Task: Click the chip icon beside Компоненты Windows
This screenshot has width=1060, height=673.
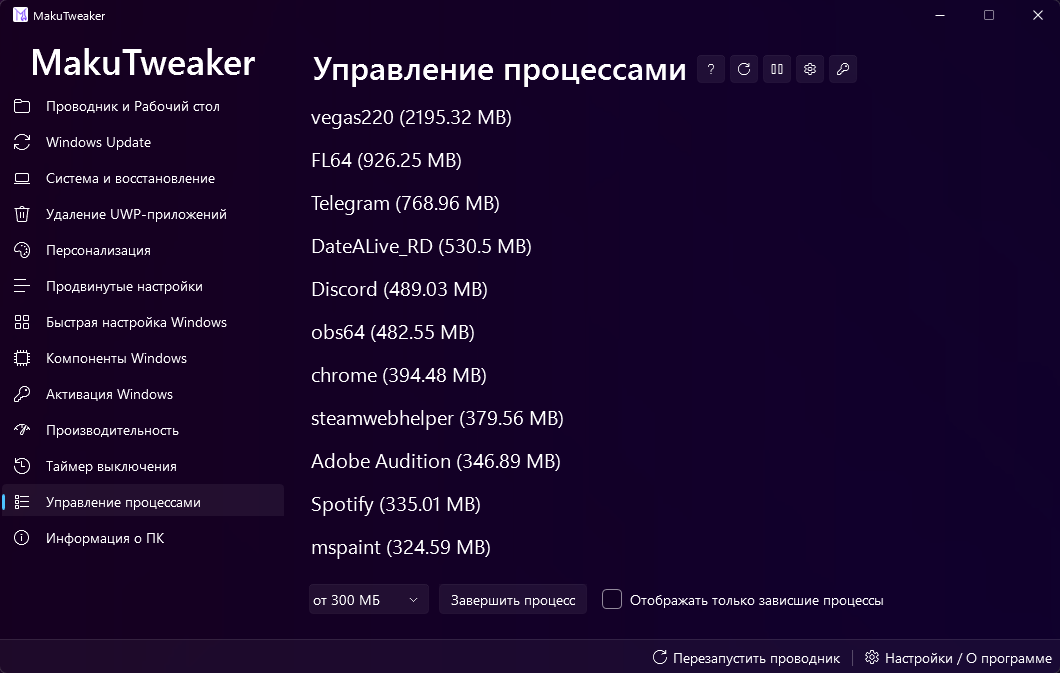Action: click(22, 358)
